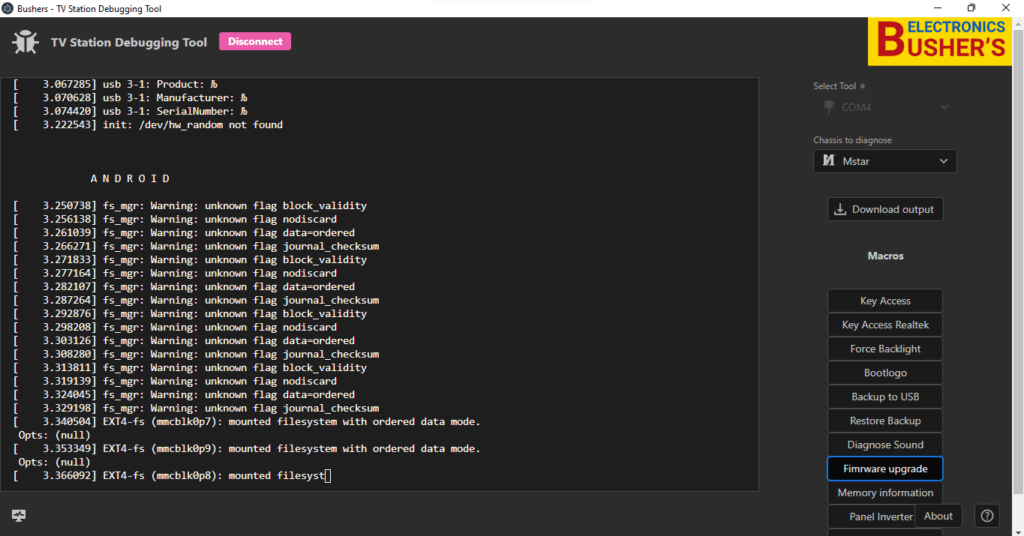
Task: Click the monitor activity icon at bottom left
Action: [x=19, y=516]
